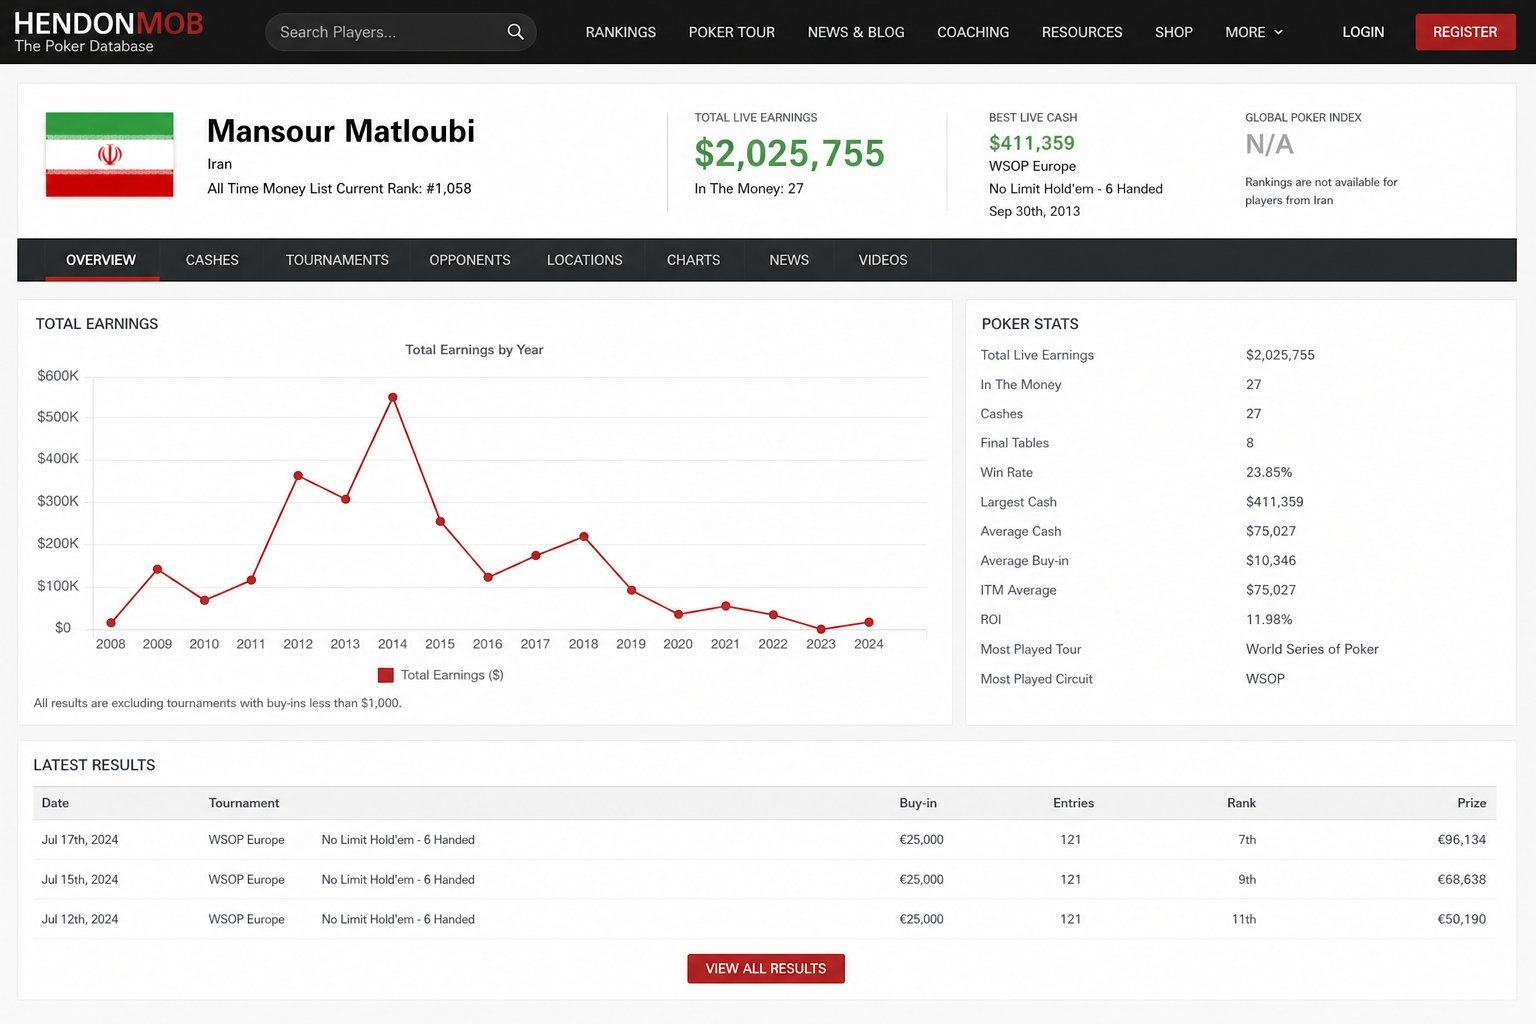Open the OPPONENTS tab
This screenshot has width=1536, height=1024.
(x=470, y=260)
